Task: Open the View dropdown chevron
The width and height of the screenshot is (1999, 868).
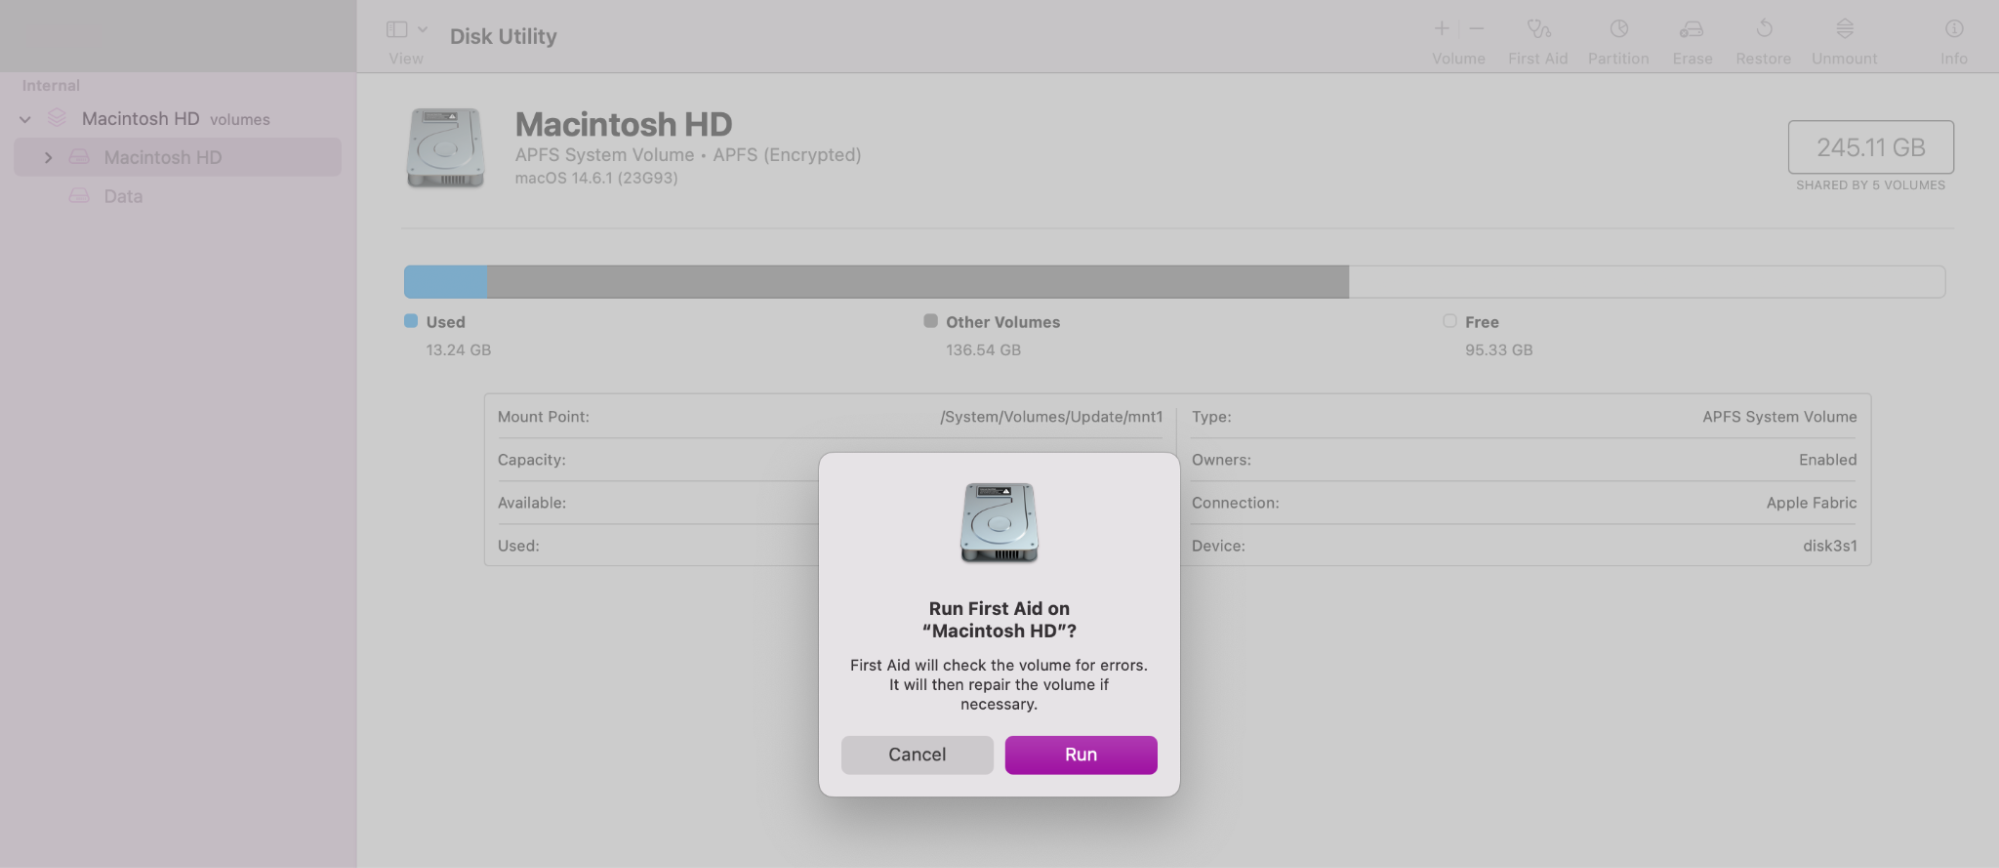Action: click(x=423, y=30)
